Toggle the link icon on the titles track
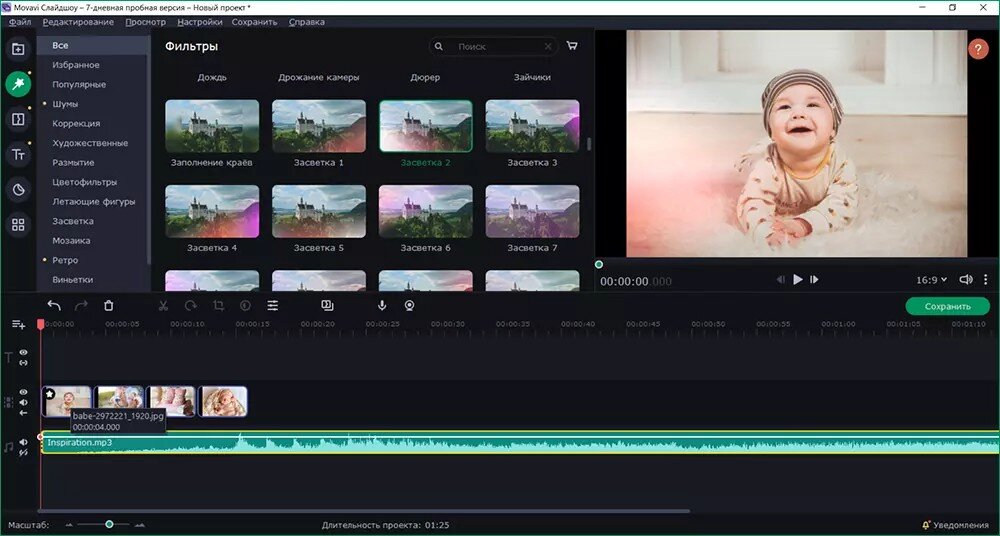This screenshot has height=536, width=1000. coord(24,362)
